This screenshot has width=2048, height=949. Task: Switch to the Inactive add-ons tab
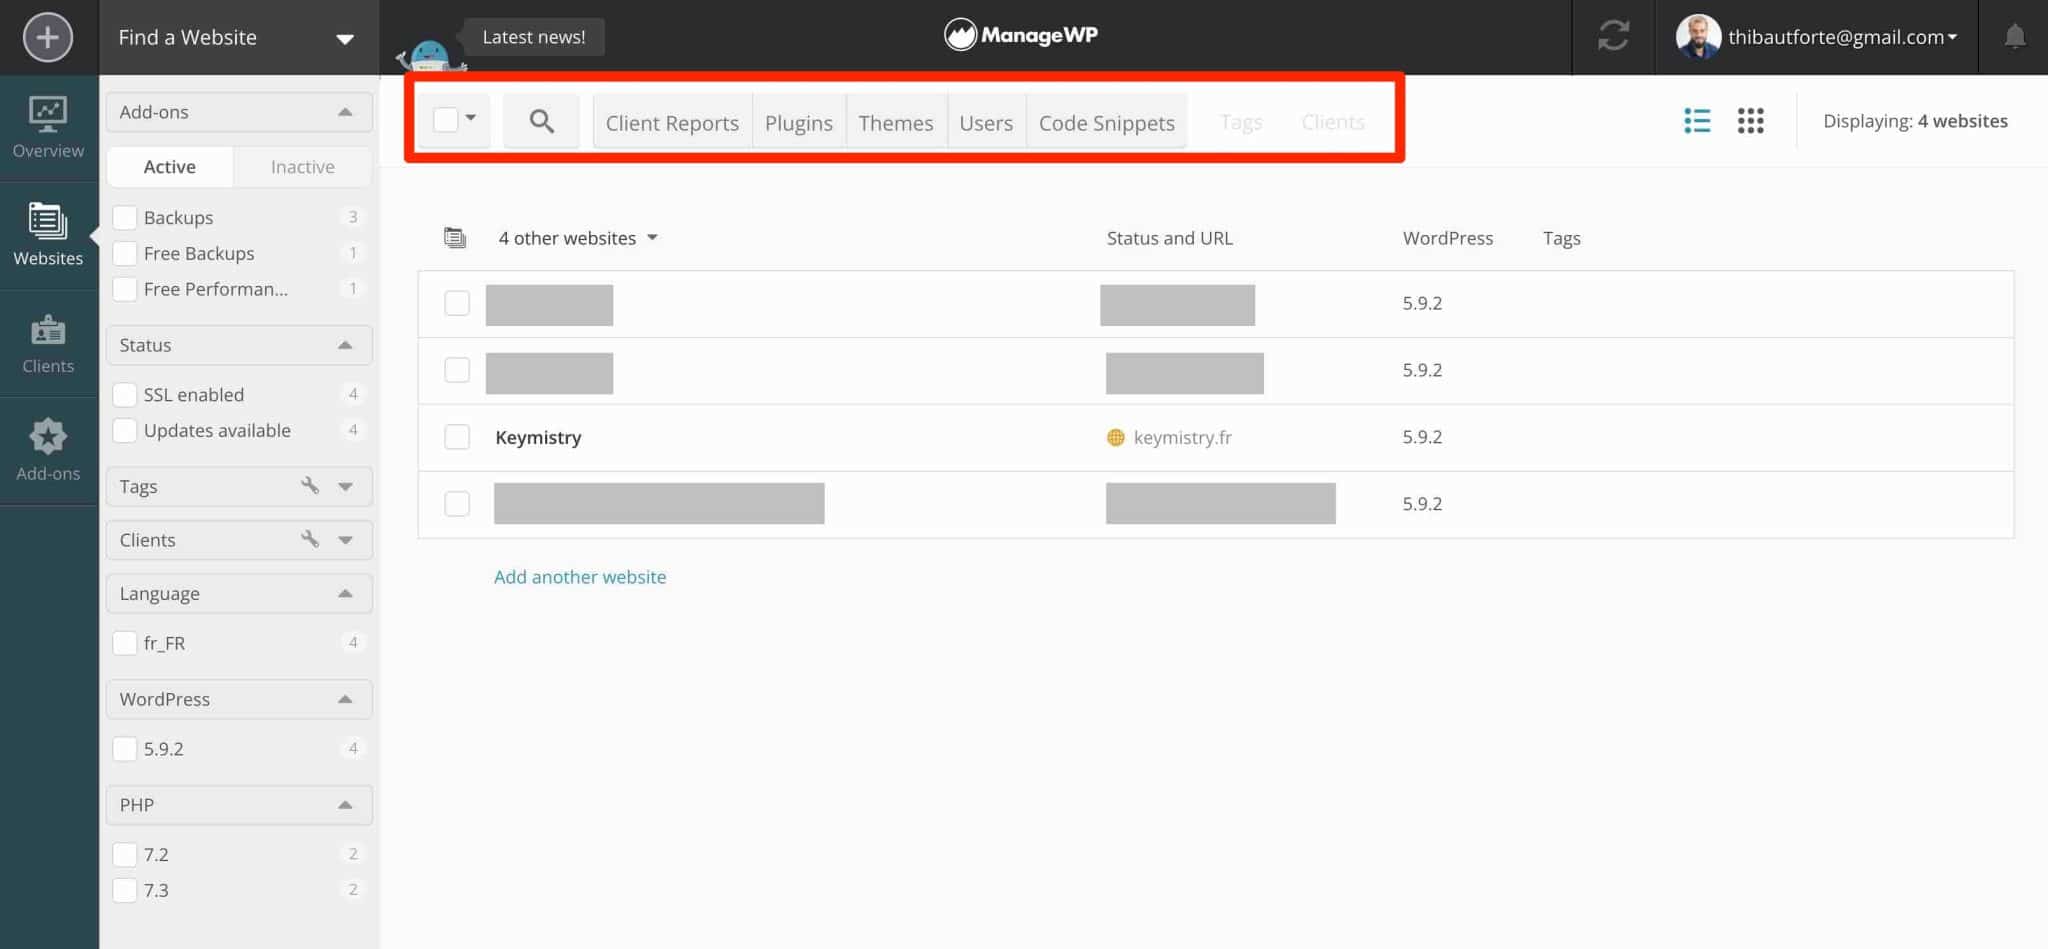(x=303, y=167)
